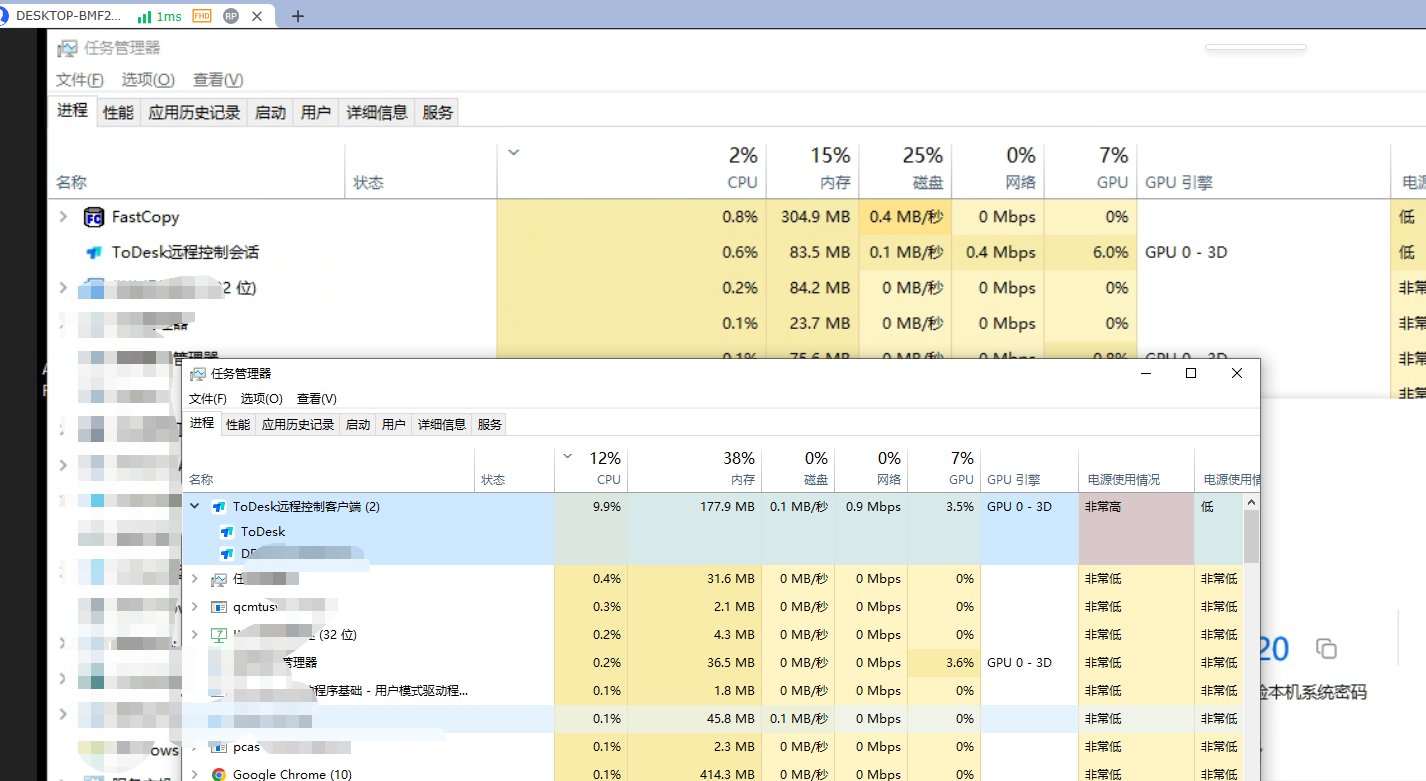Screen dimensions: 1426x781
Task: Expand the qcmtus process row
Action: (195, 607)
